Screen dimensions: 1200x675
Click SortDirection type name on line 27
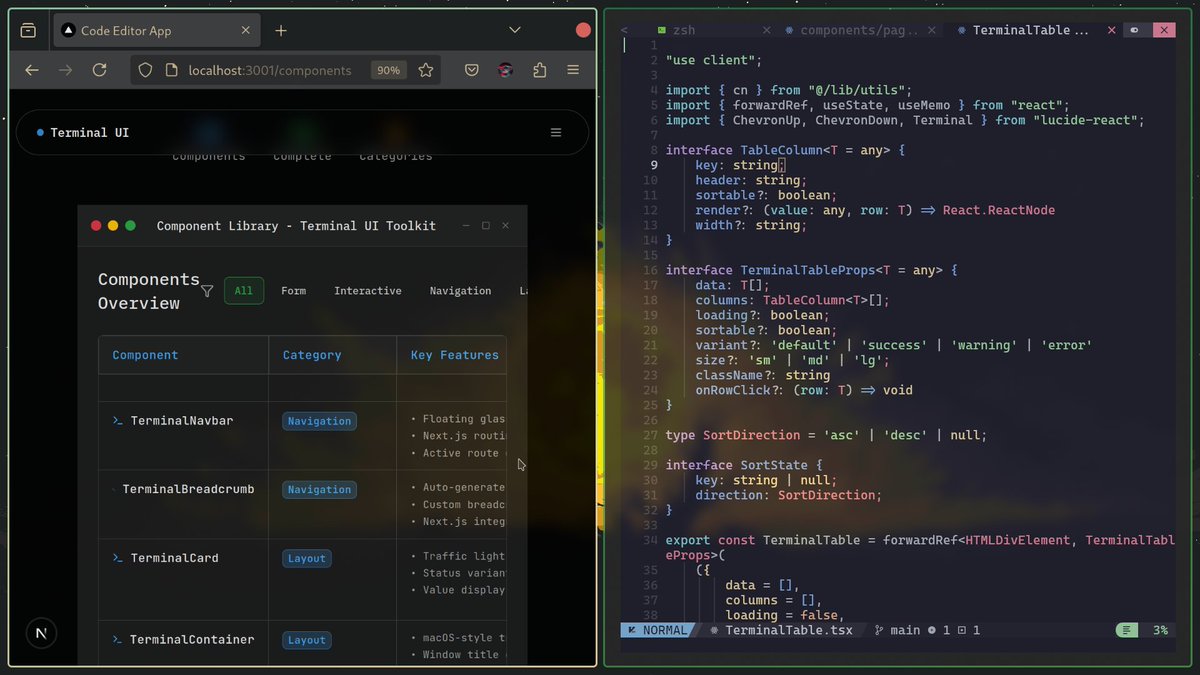point(752,435)
